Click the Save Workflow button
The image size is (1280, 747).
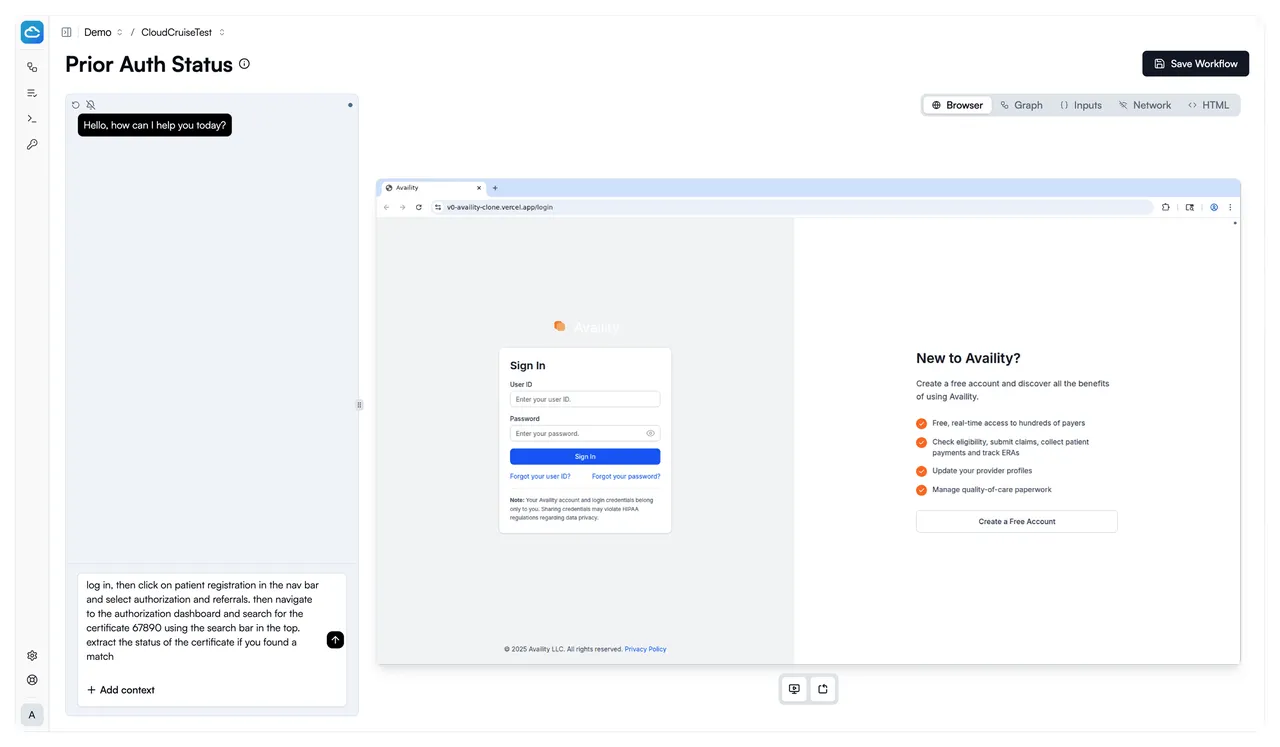point(1195,63)
